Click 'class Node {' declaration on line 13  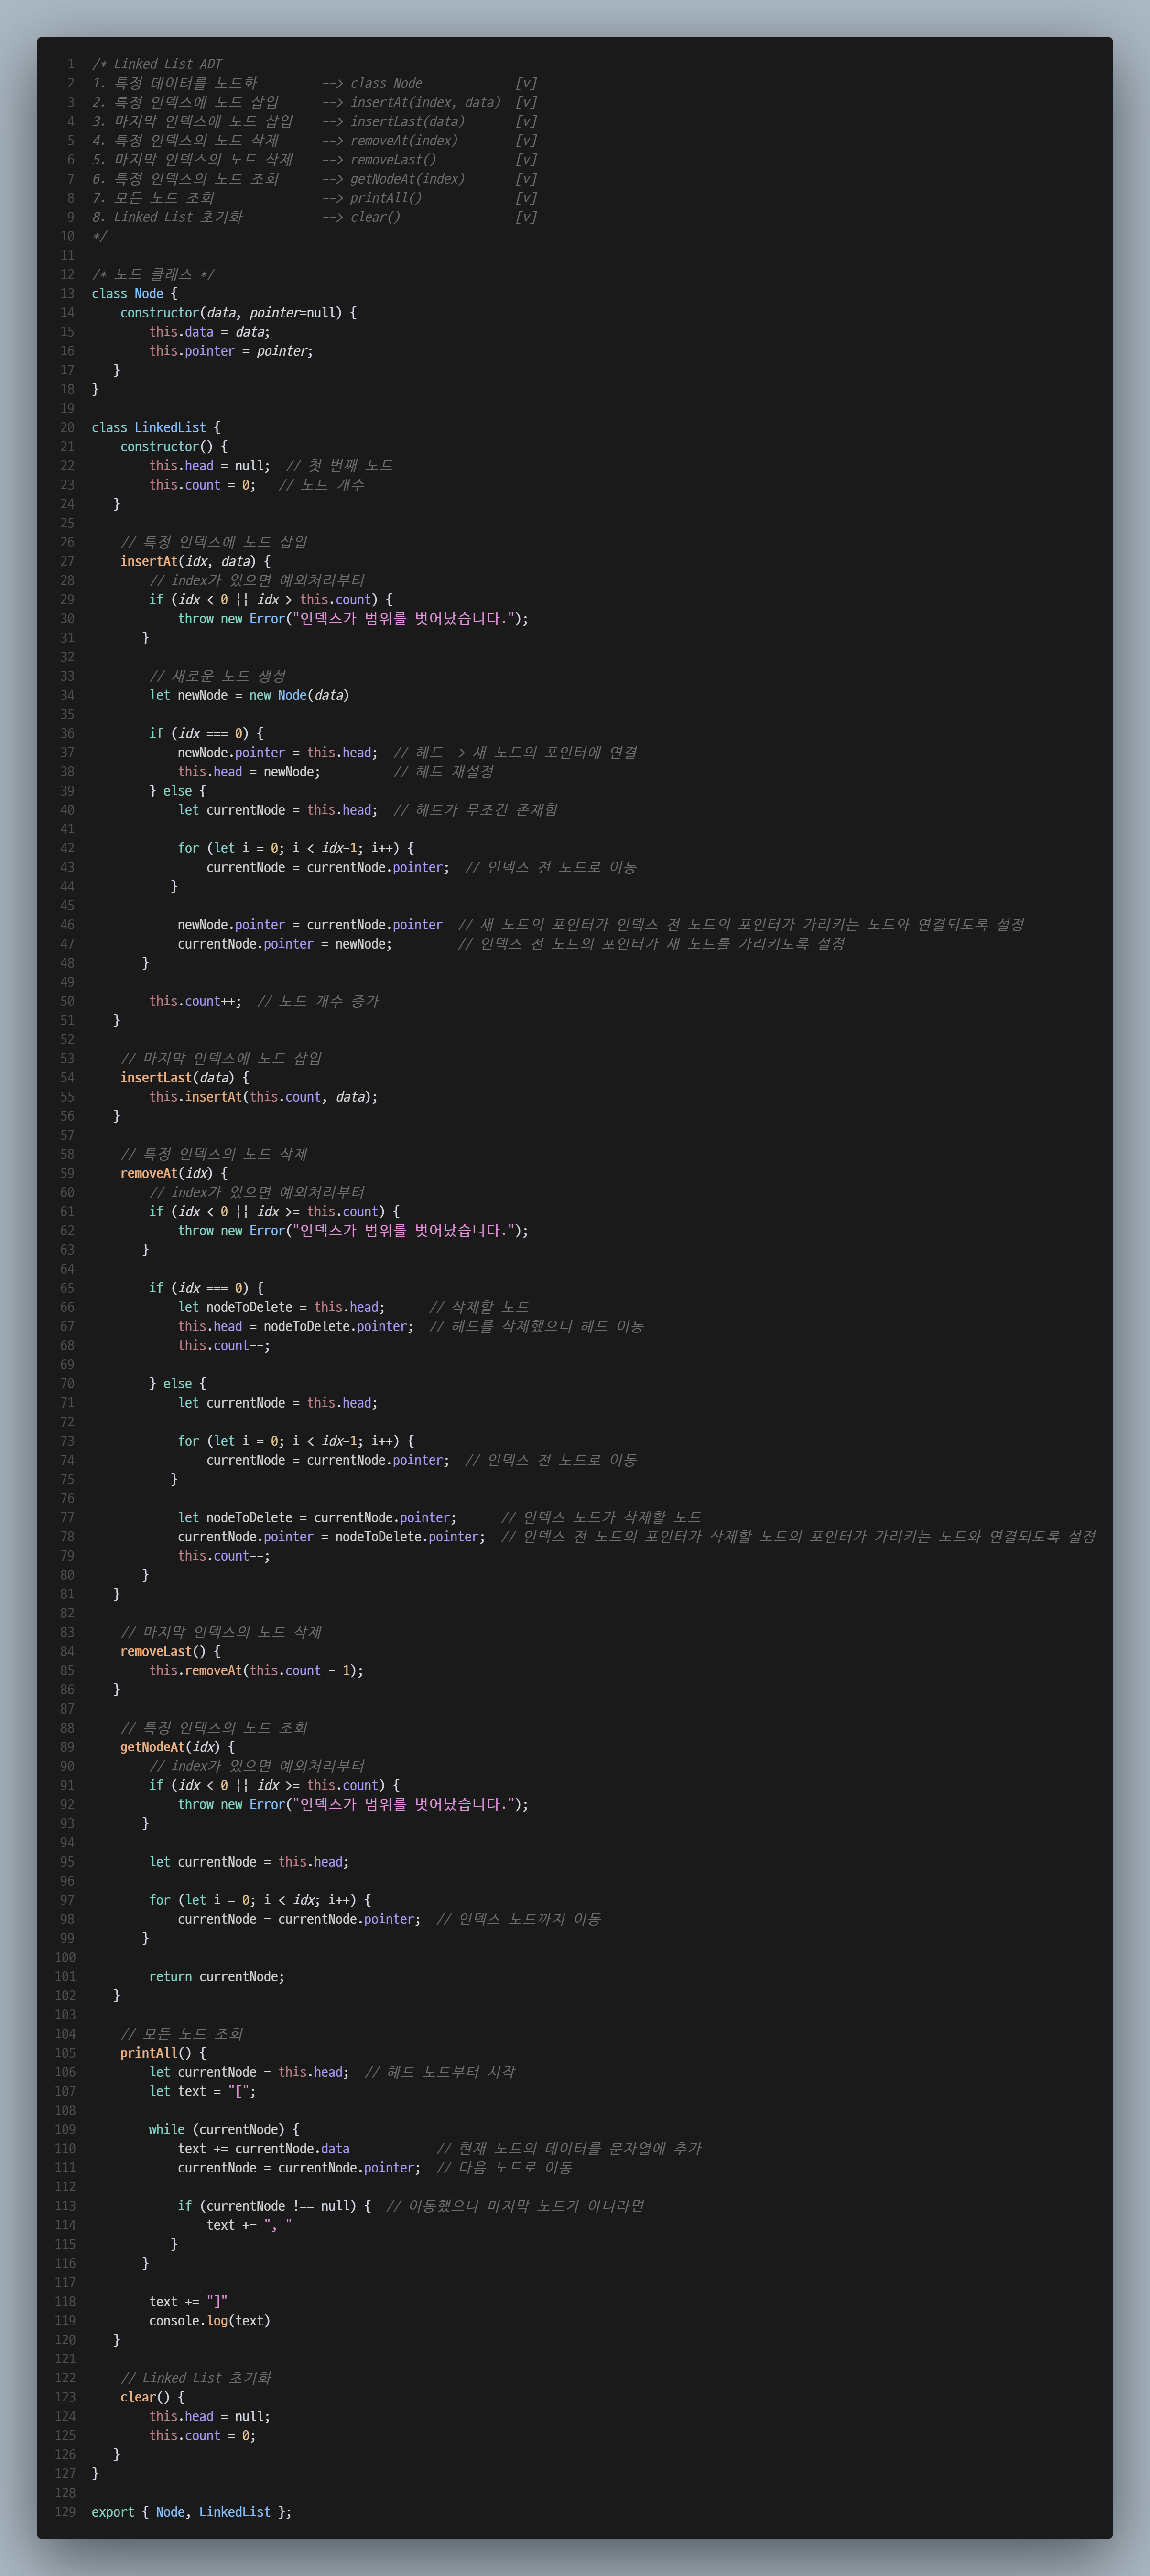click(x=134, y=294)
